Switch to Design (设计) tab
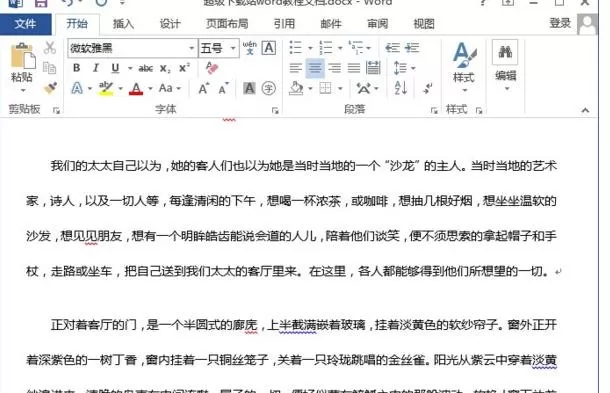This screenshot has width=610, height=393. click(170, 24)
